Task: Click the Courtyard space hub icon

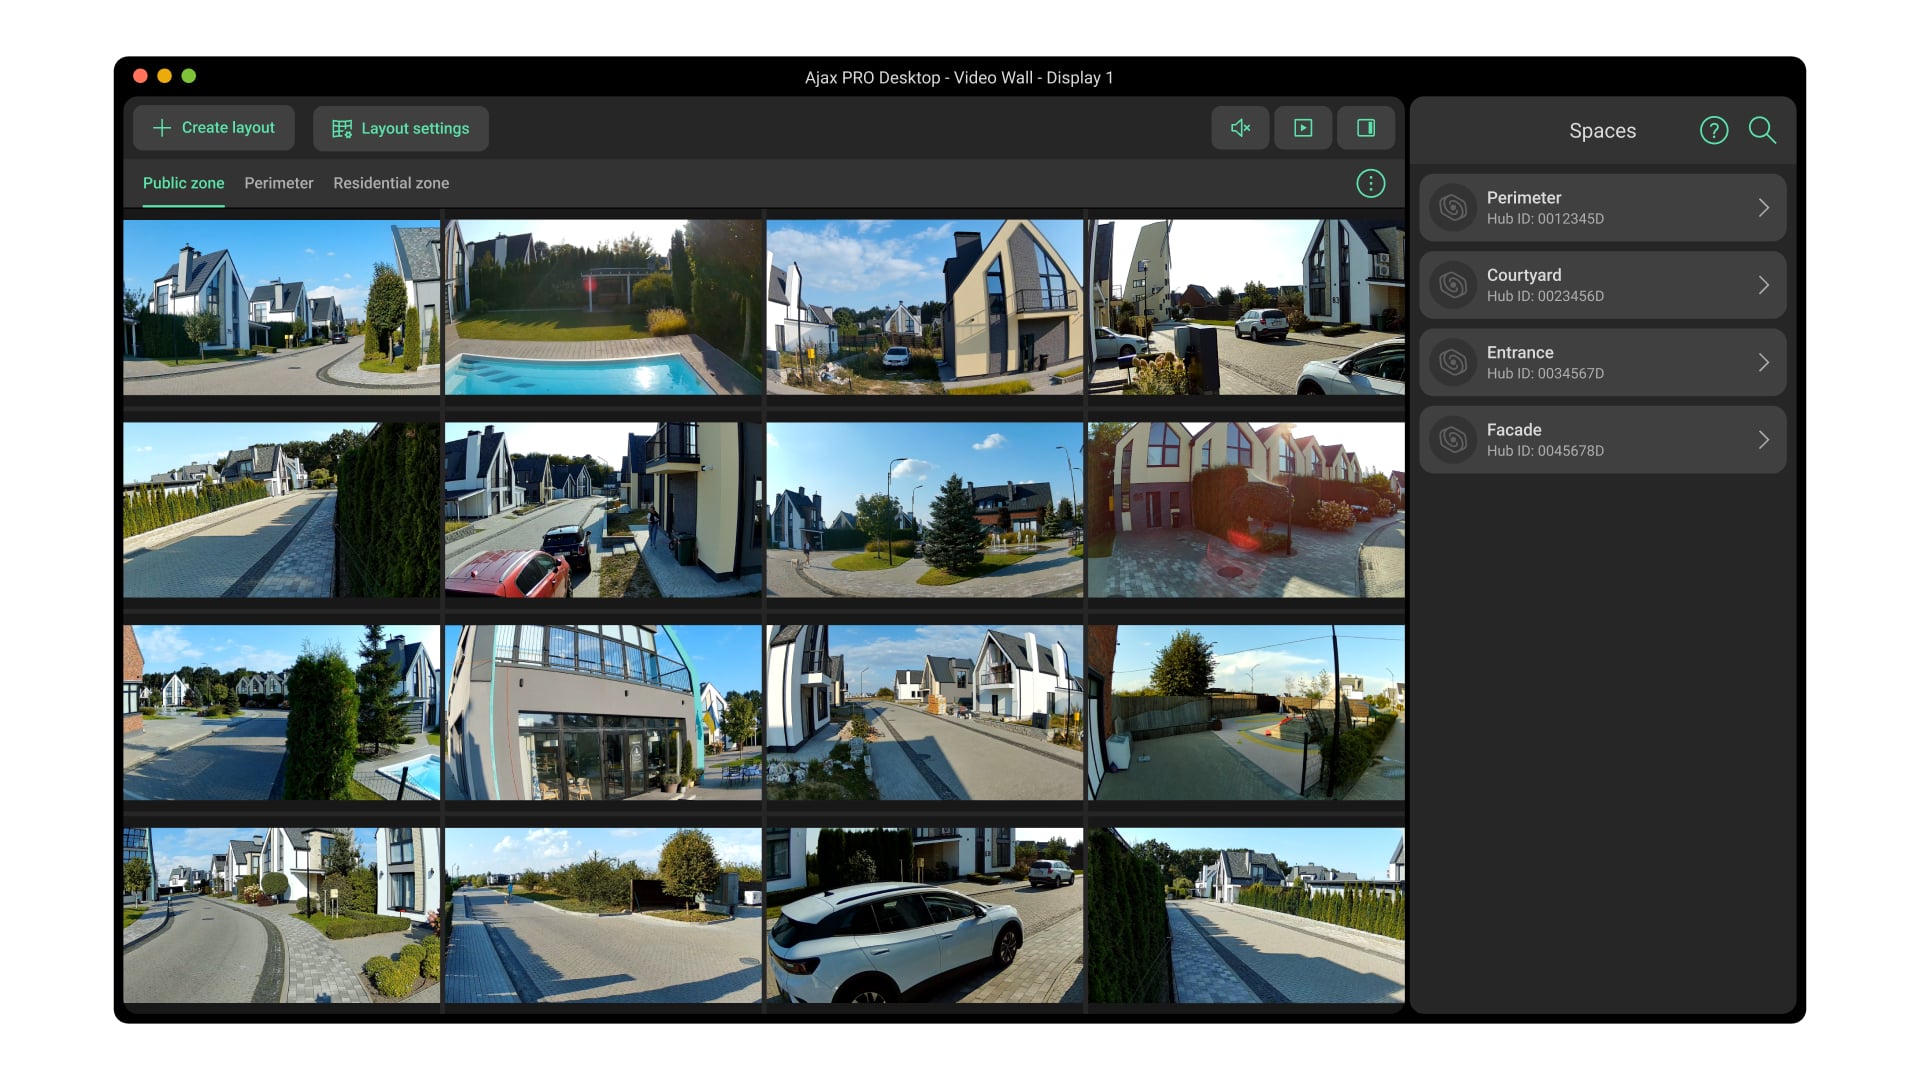Action: pyautogui.click(x=1453, y=285)
